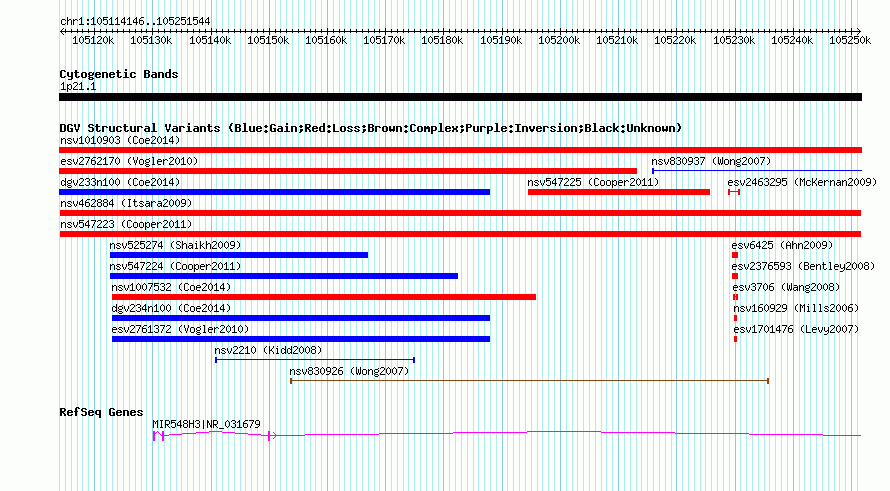Click the magenta MIR548H3 gene track line
Viewport: 890px width, 491px height.
507,435
